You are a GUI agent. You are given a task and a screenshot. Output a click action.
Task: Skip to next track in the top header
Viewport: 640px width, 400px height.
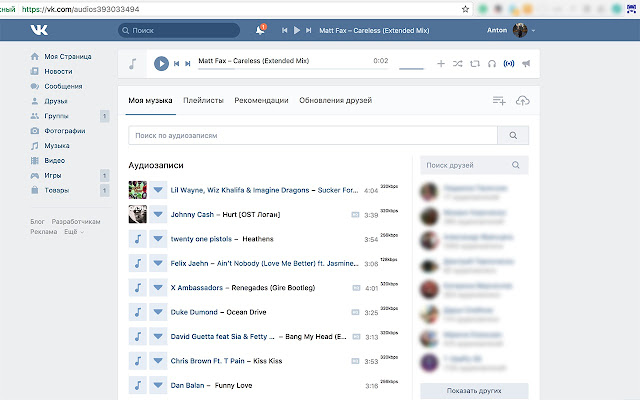[309, 30]
